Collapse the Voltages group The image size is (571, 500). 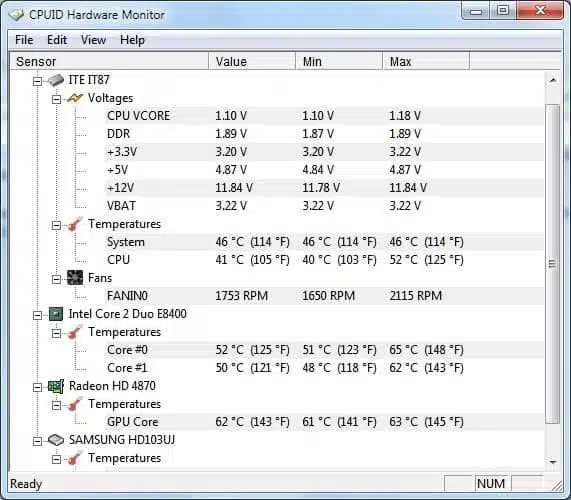56,99
